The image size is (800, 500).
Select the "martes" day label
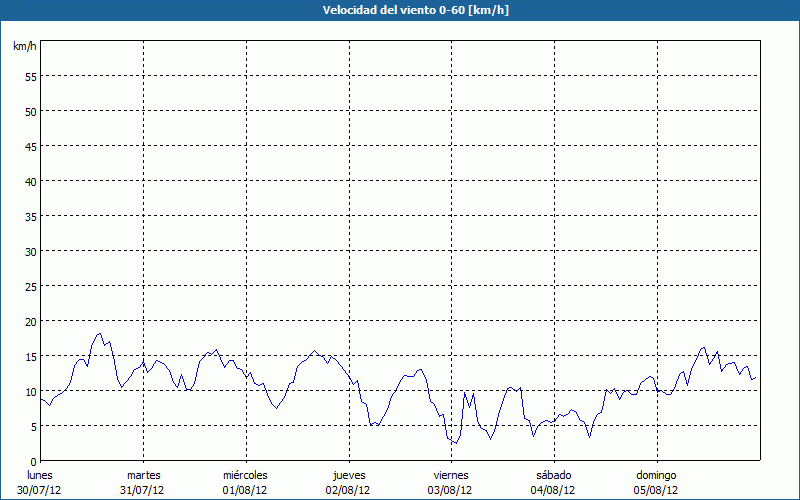point(143,475)
